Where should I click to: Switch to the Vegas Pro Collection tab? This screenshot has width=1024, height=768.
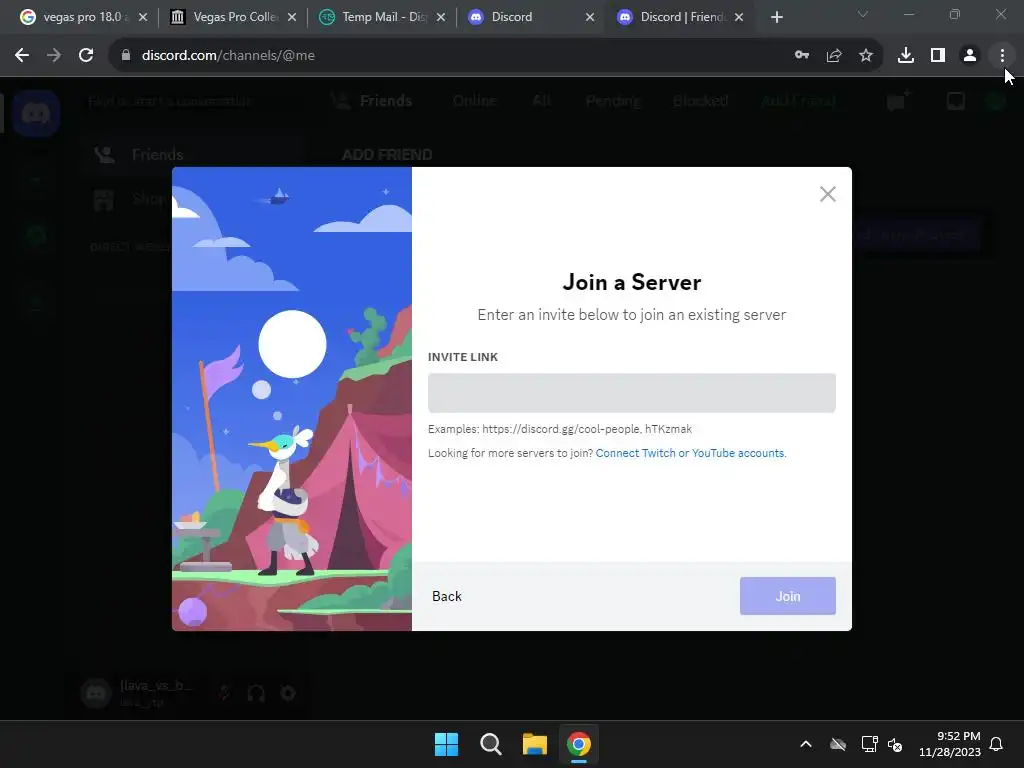[232, 17]
